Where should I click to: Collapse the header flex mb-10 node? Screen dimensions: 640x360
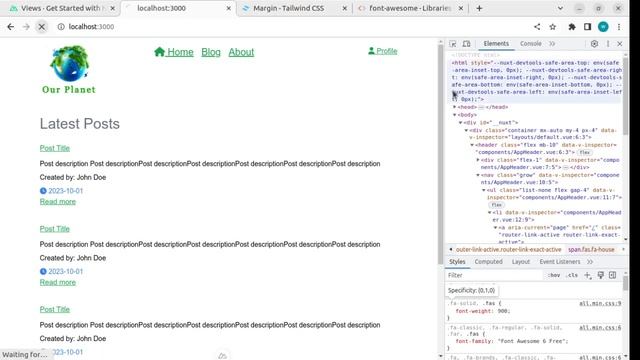tap(472, 145)
